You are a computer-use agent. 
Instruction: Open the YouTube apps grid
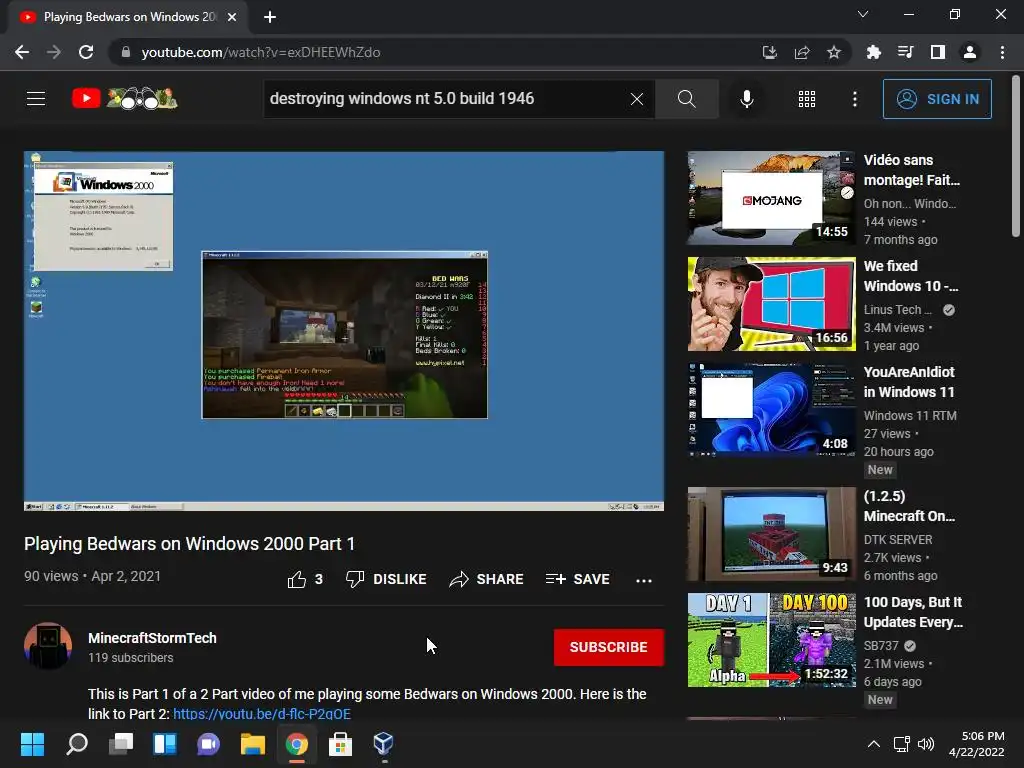point(807,99)
